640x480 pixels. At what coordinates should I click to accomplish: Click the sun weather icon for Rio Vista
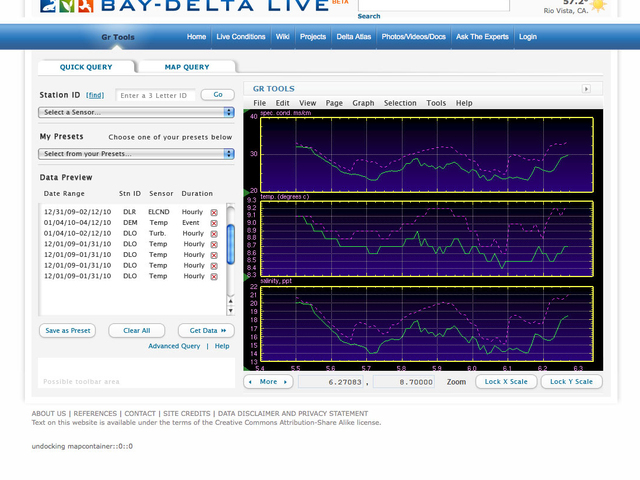click(598, 6)
